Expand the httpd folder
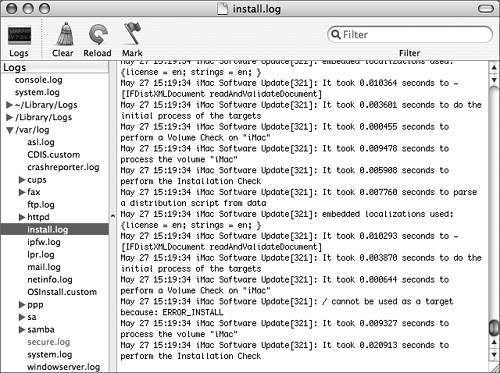 [22, 217]
